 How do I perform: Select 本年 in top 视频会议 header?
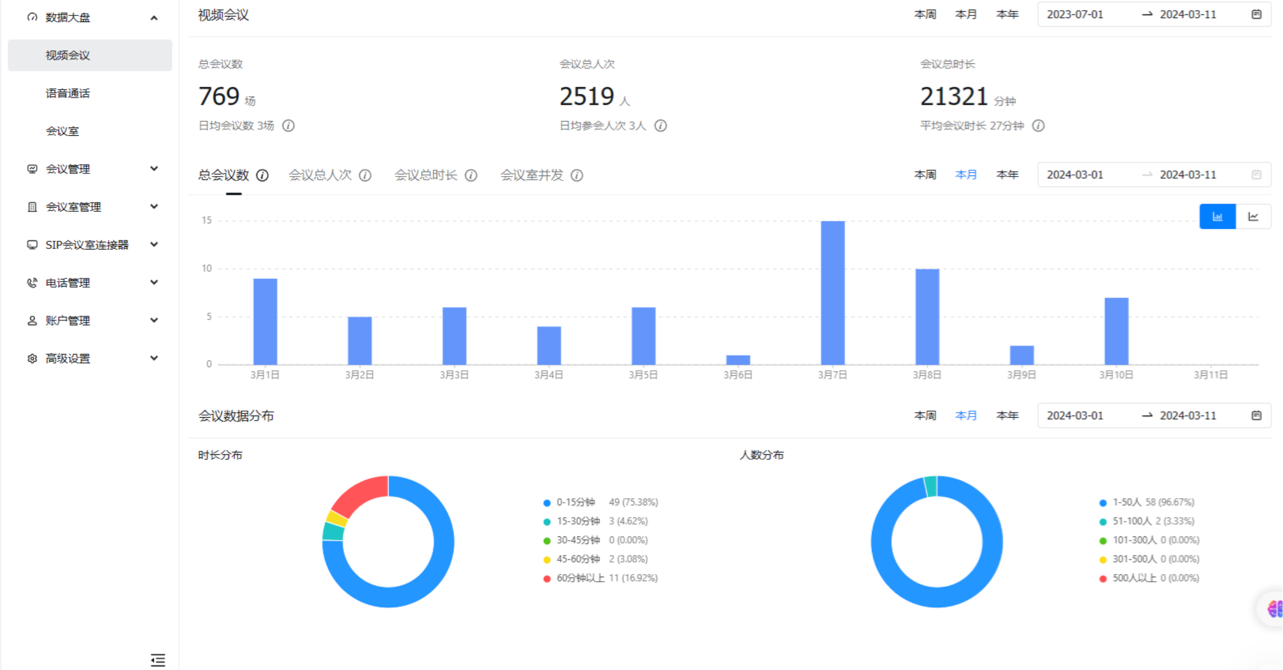(1007, 14)
